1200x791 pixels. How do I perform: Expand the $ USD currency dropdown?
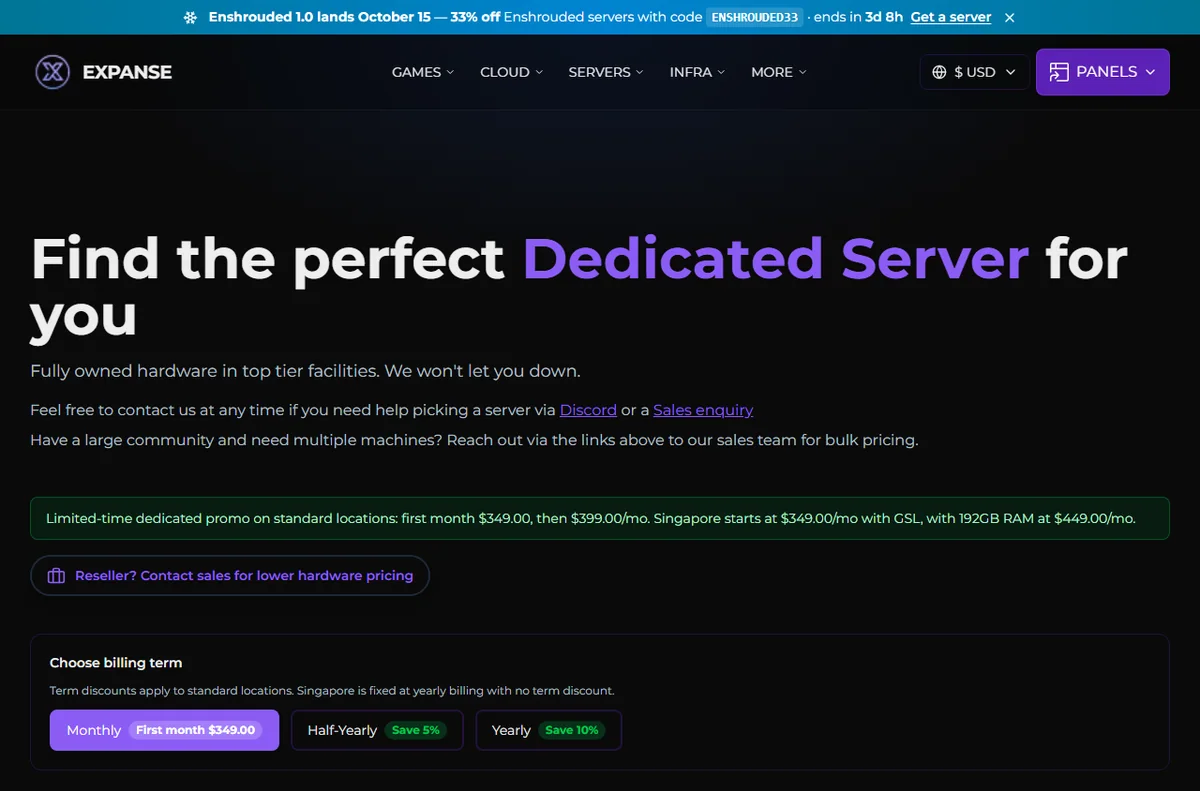point(974,72)
